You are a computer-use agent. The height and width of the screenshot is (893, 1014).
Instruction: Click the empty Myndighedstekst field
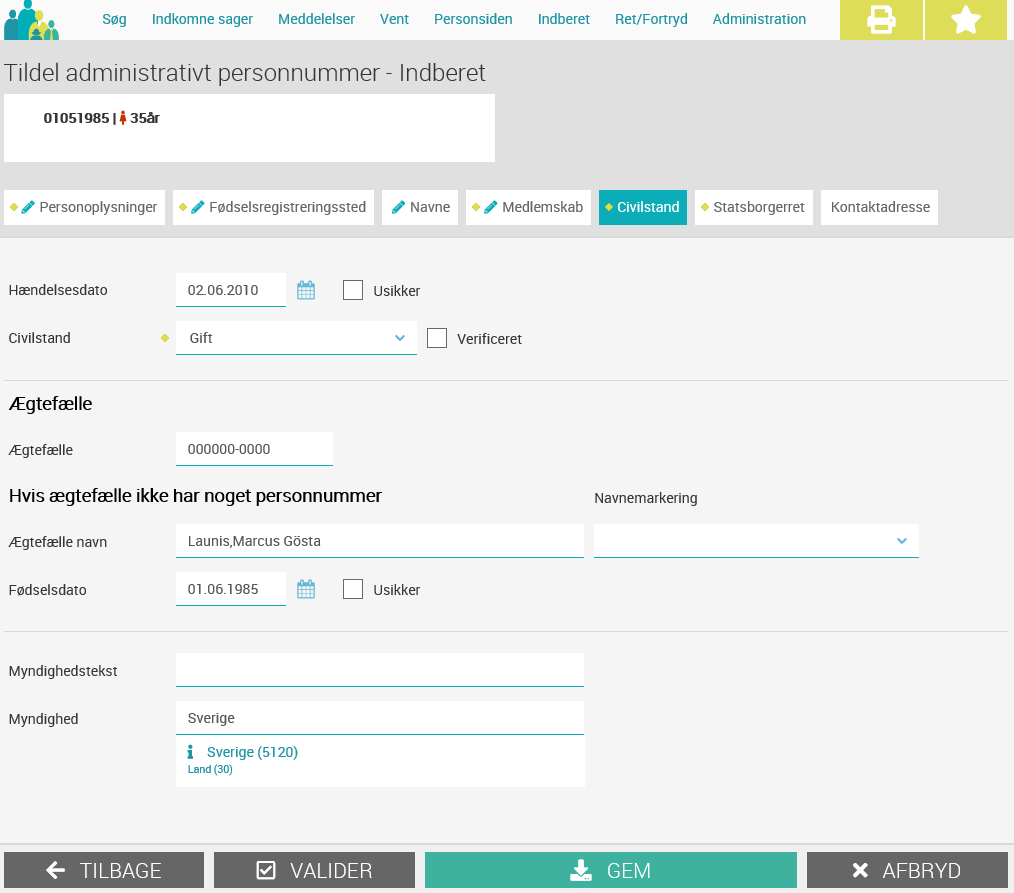380,670
